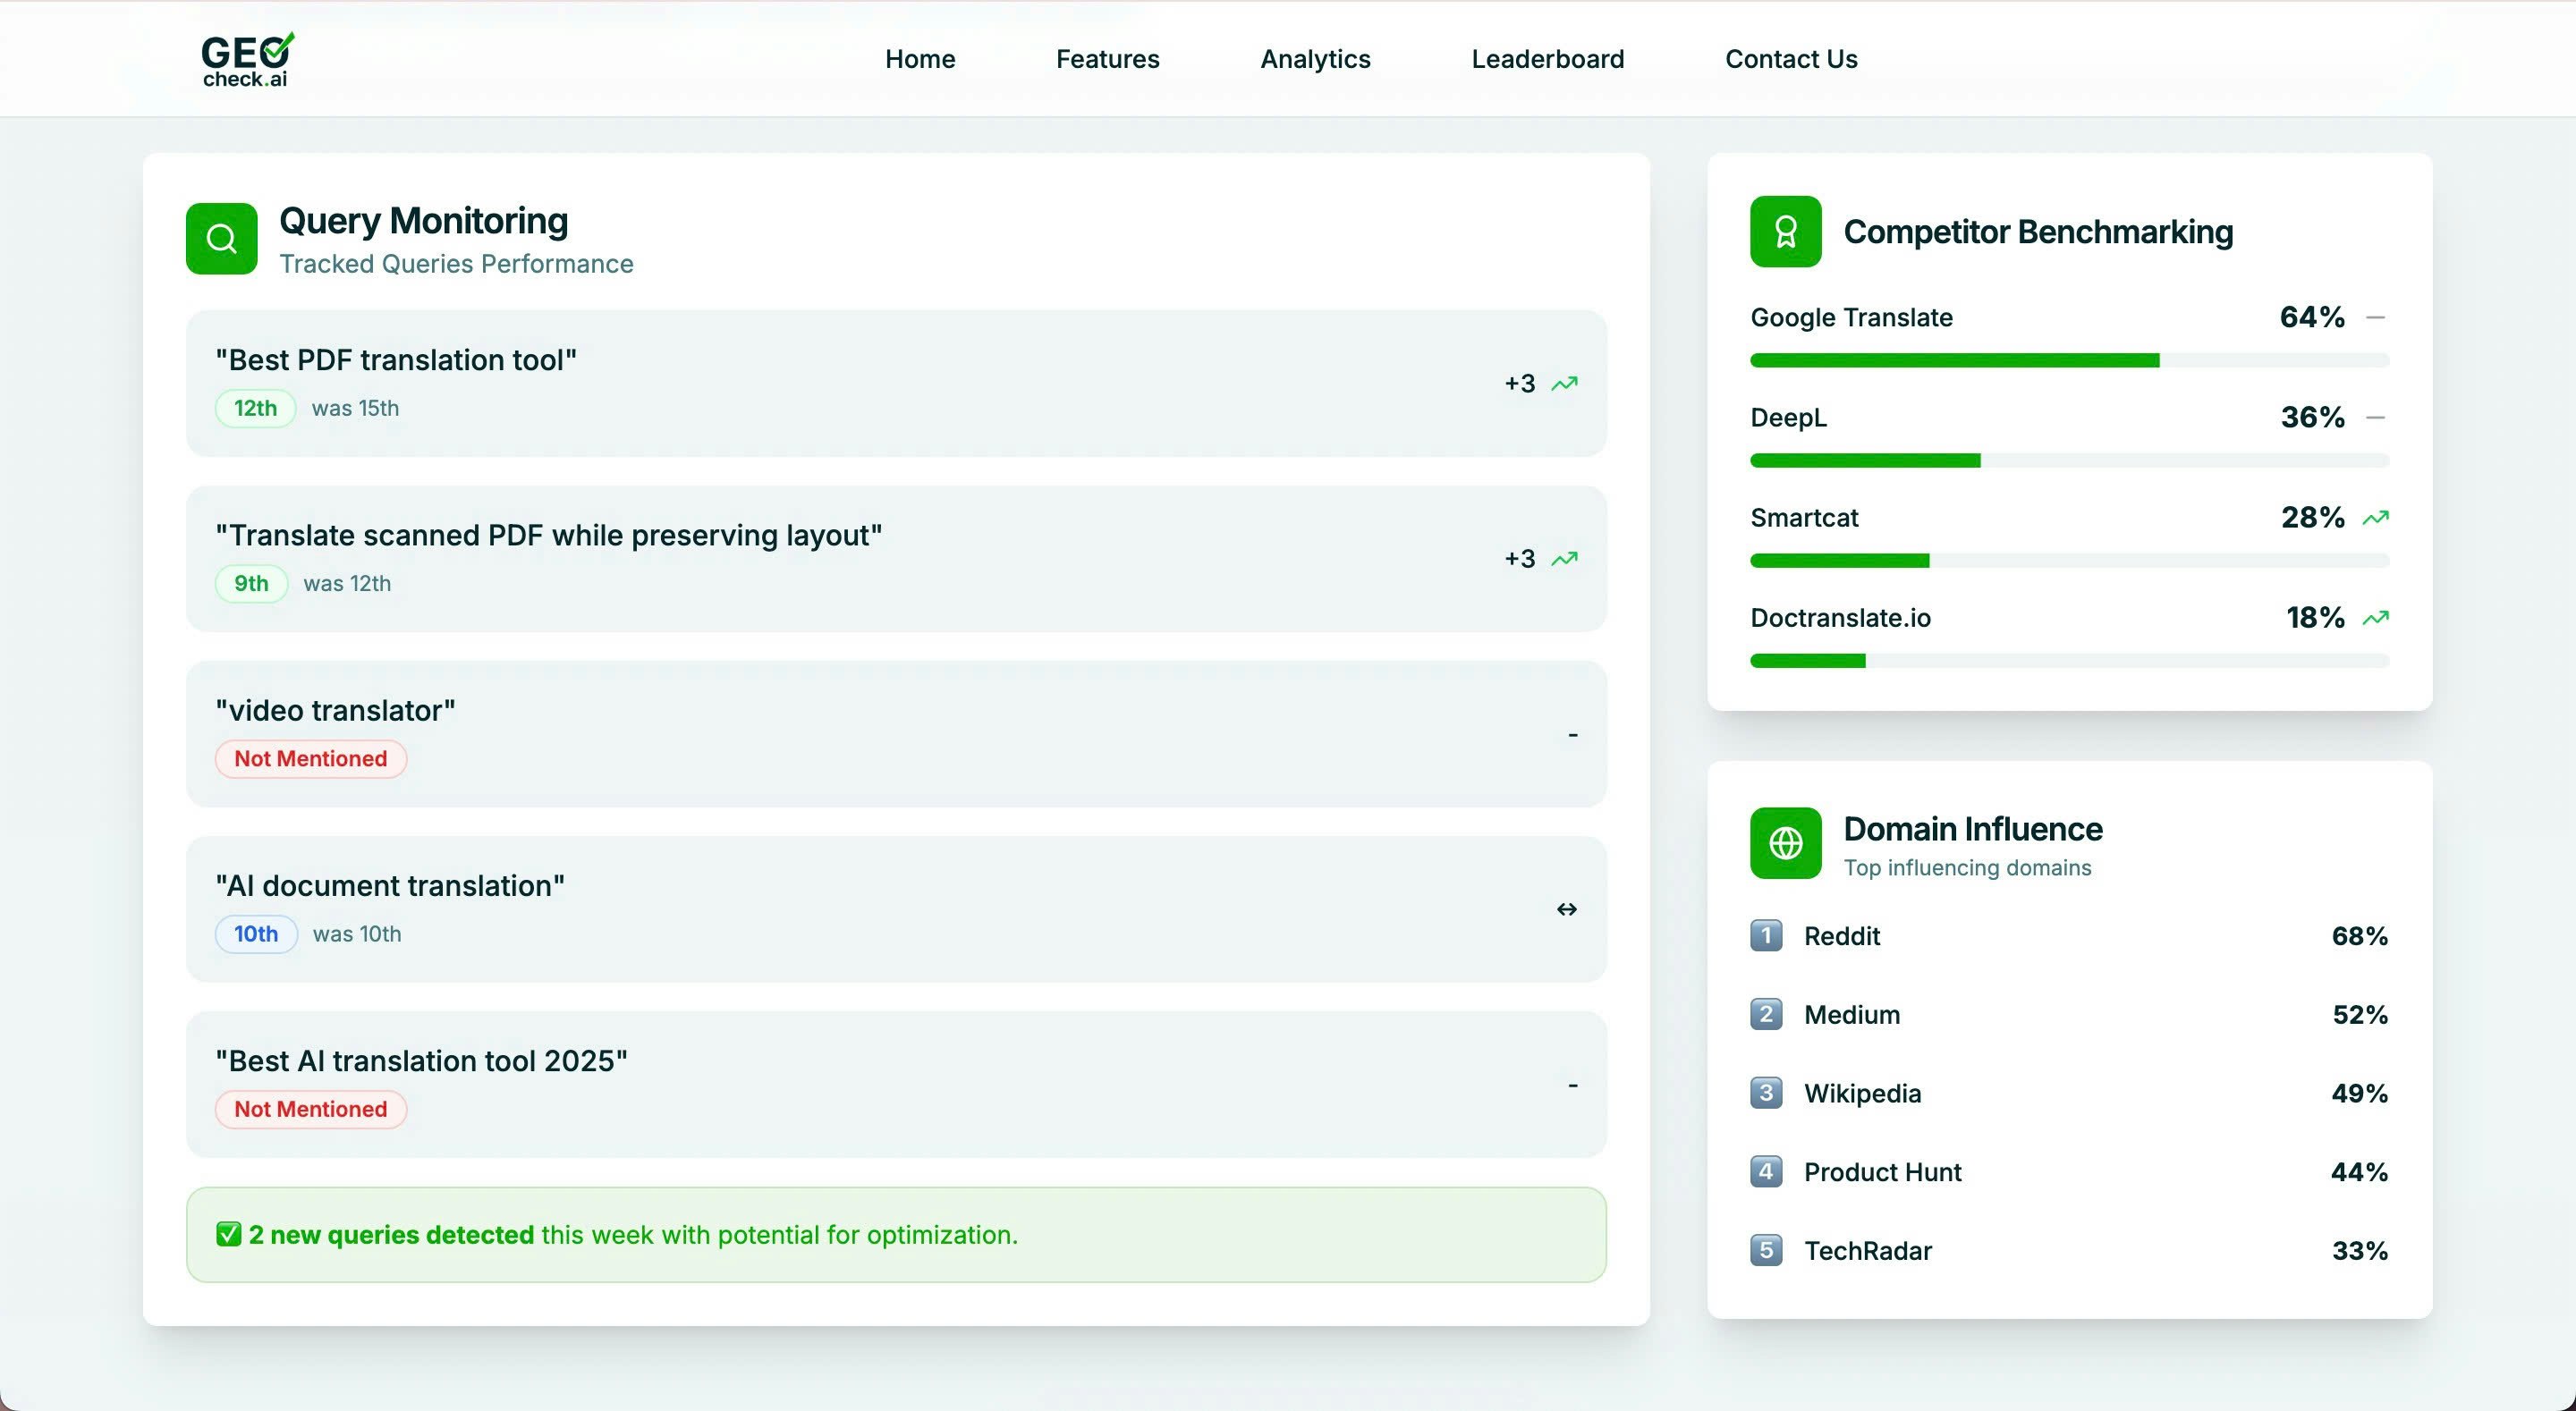The width and height of the screenshot is (2576, 1411).
Task: Click Not Mentioned badge under Best AI translation tool 2025
Action: tap(310, 1109)
